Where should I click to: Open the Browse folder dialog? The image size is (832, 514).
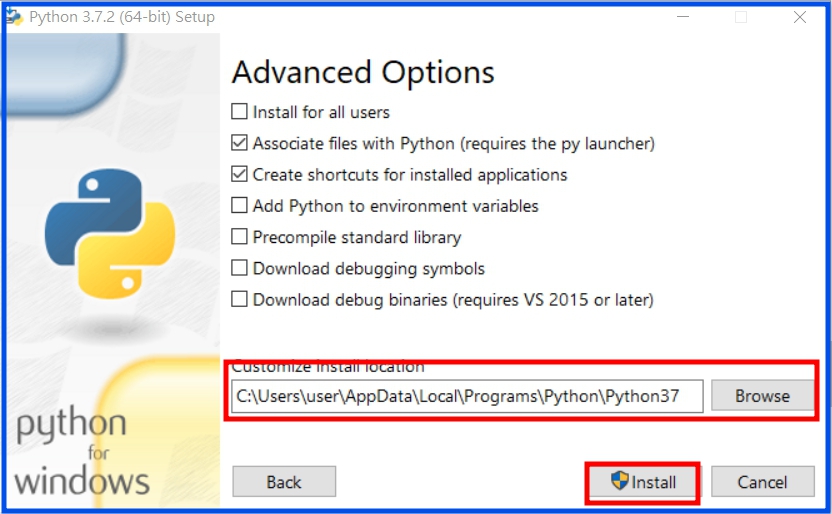tap(762, 396)
